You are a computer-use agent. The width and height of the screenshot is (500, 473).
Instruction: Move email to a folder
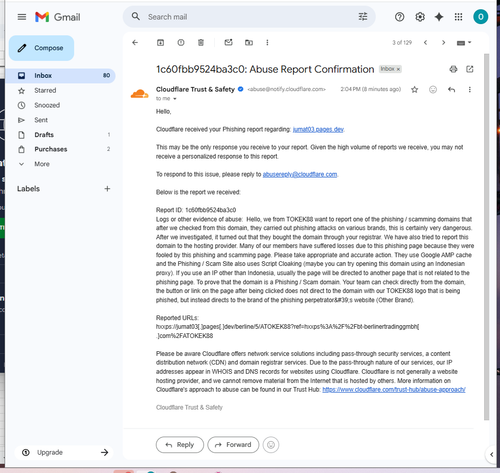249,42
